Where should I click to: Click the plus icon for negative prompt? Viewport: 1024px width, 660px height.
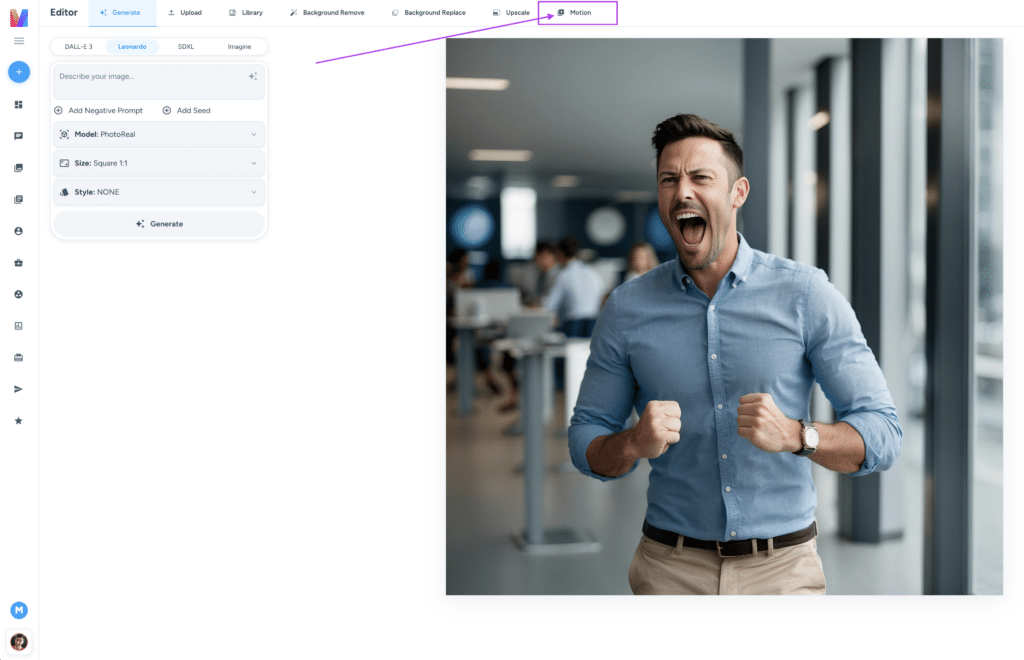(x=58, y=110)
